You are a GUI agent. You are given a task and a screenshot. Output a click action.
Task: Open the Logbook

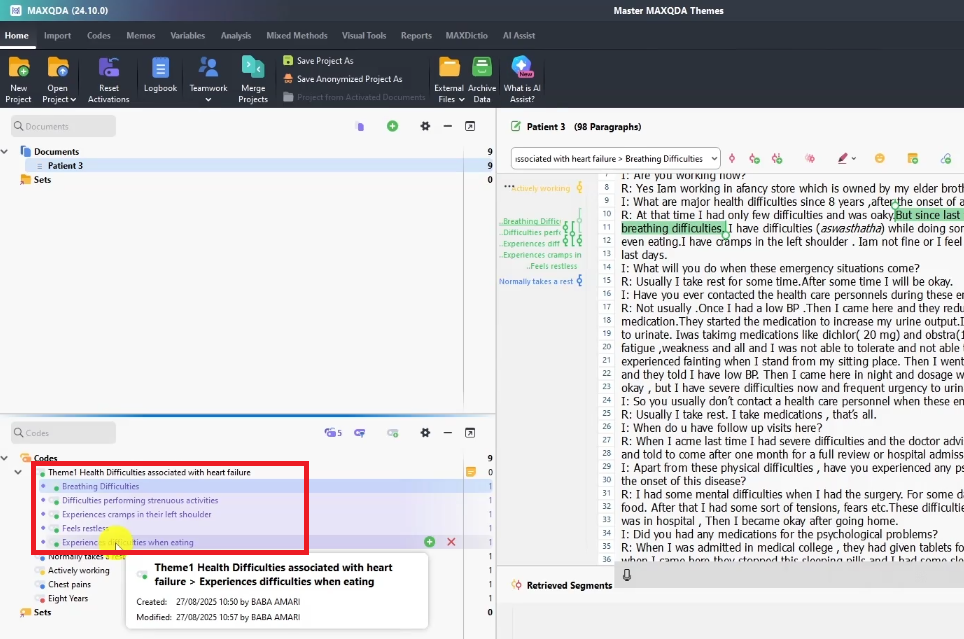click(x=160, y=69)
